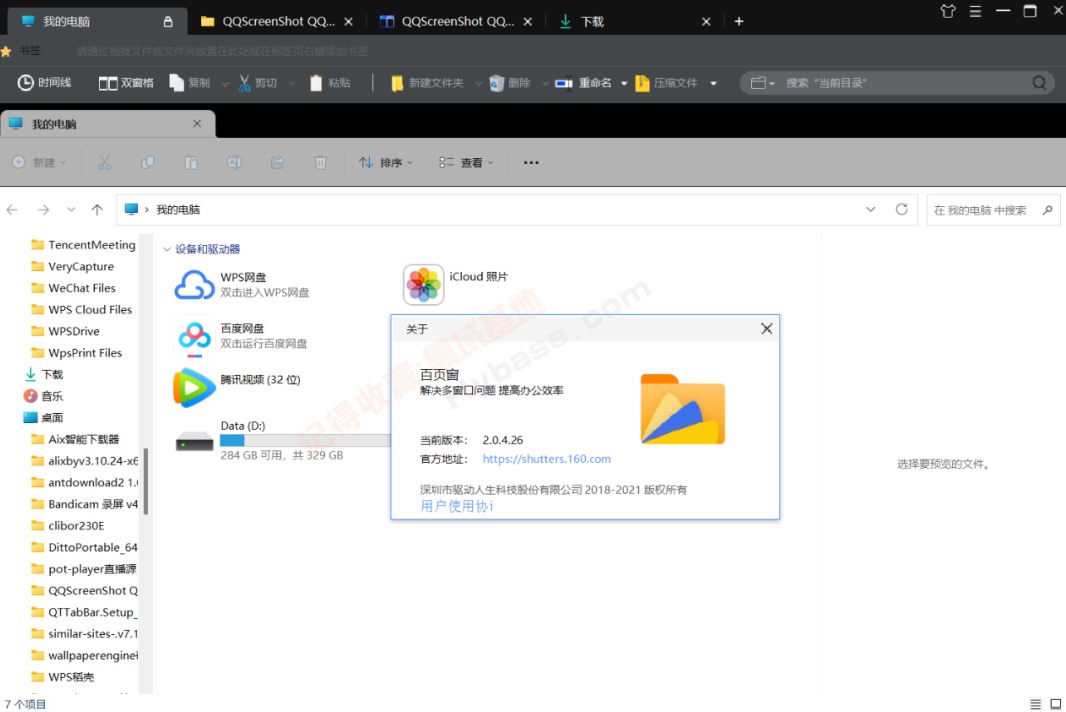Switch to second QQScreenShot window tab

[x=455, y=21]
